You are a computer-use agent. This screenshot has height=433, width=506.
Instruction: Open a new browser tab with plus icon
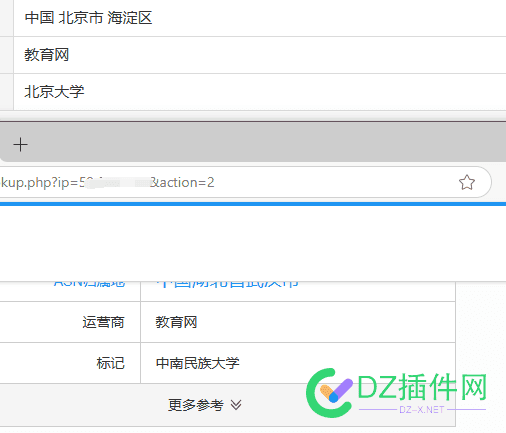point(20,145)
